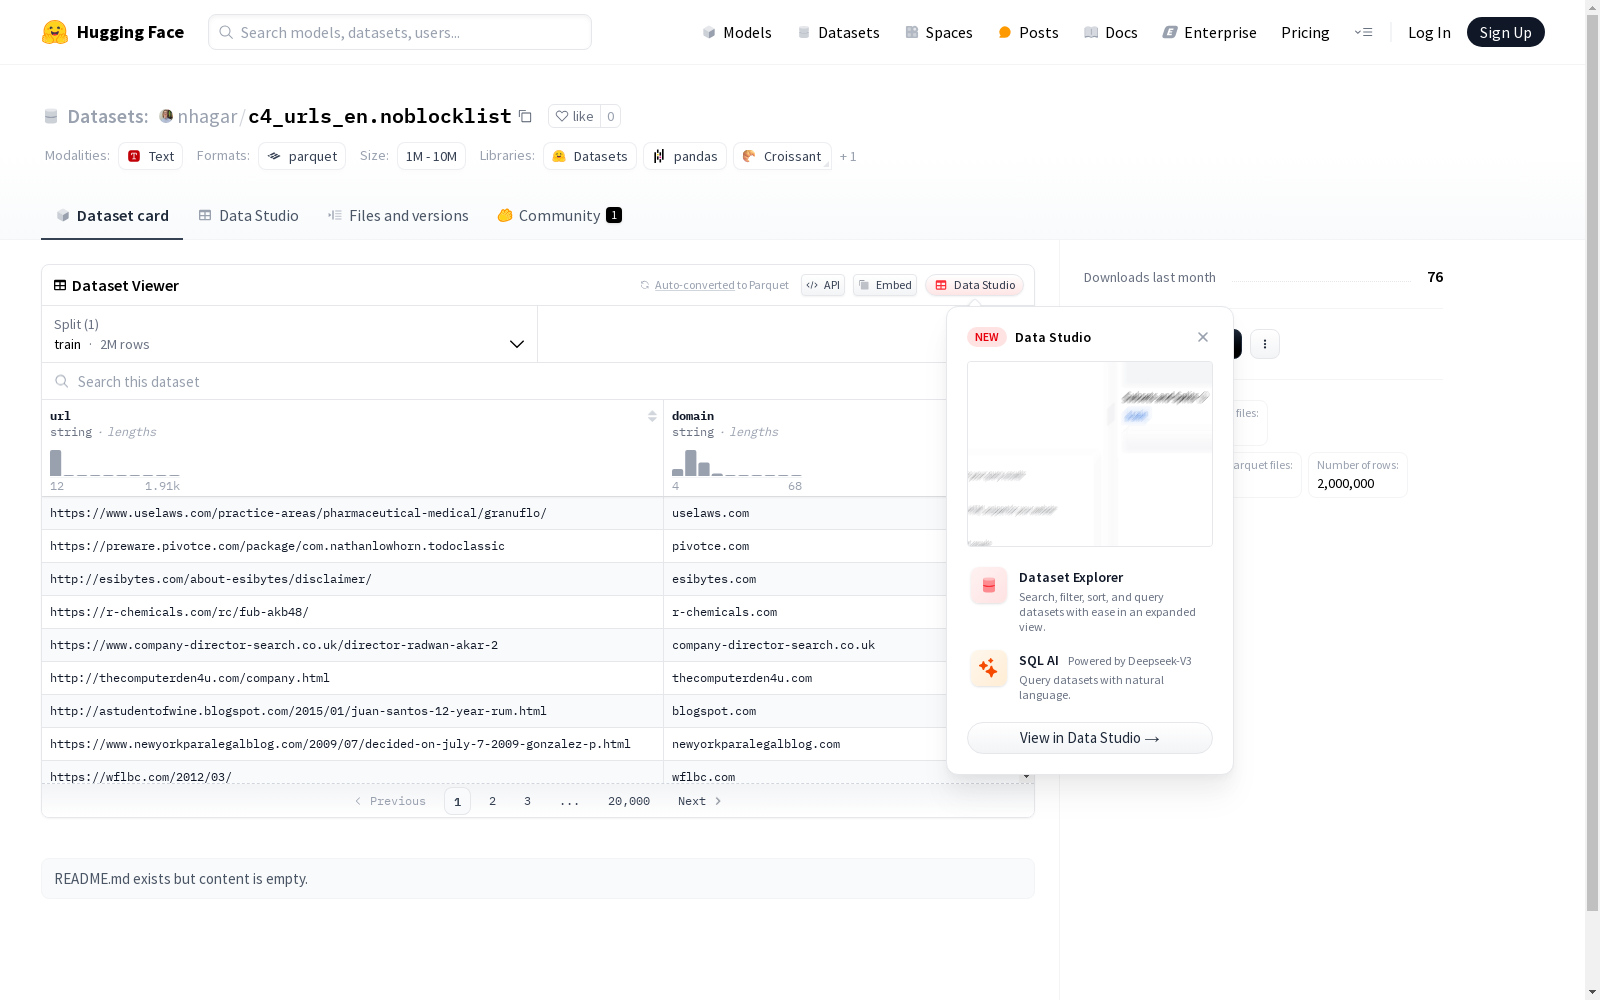This screenshot has height=1000, width=1600.
Task: Click the Sign Up button
Action: (1505, 32)
